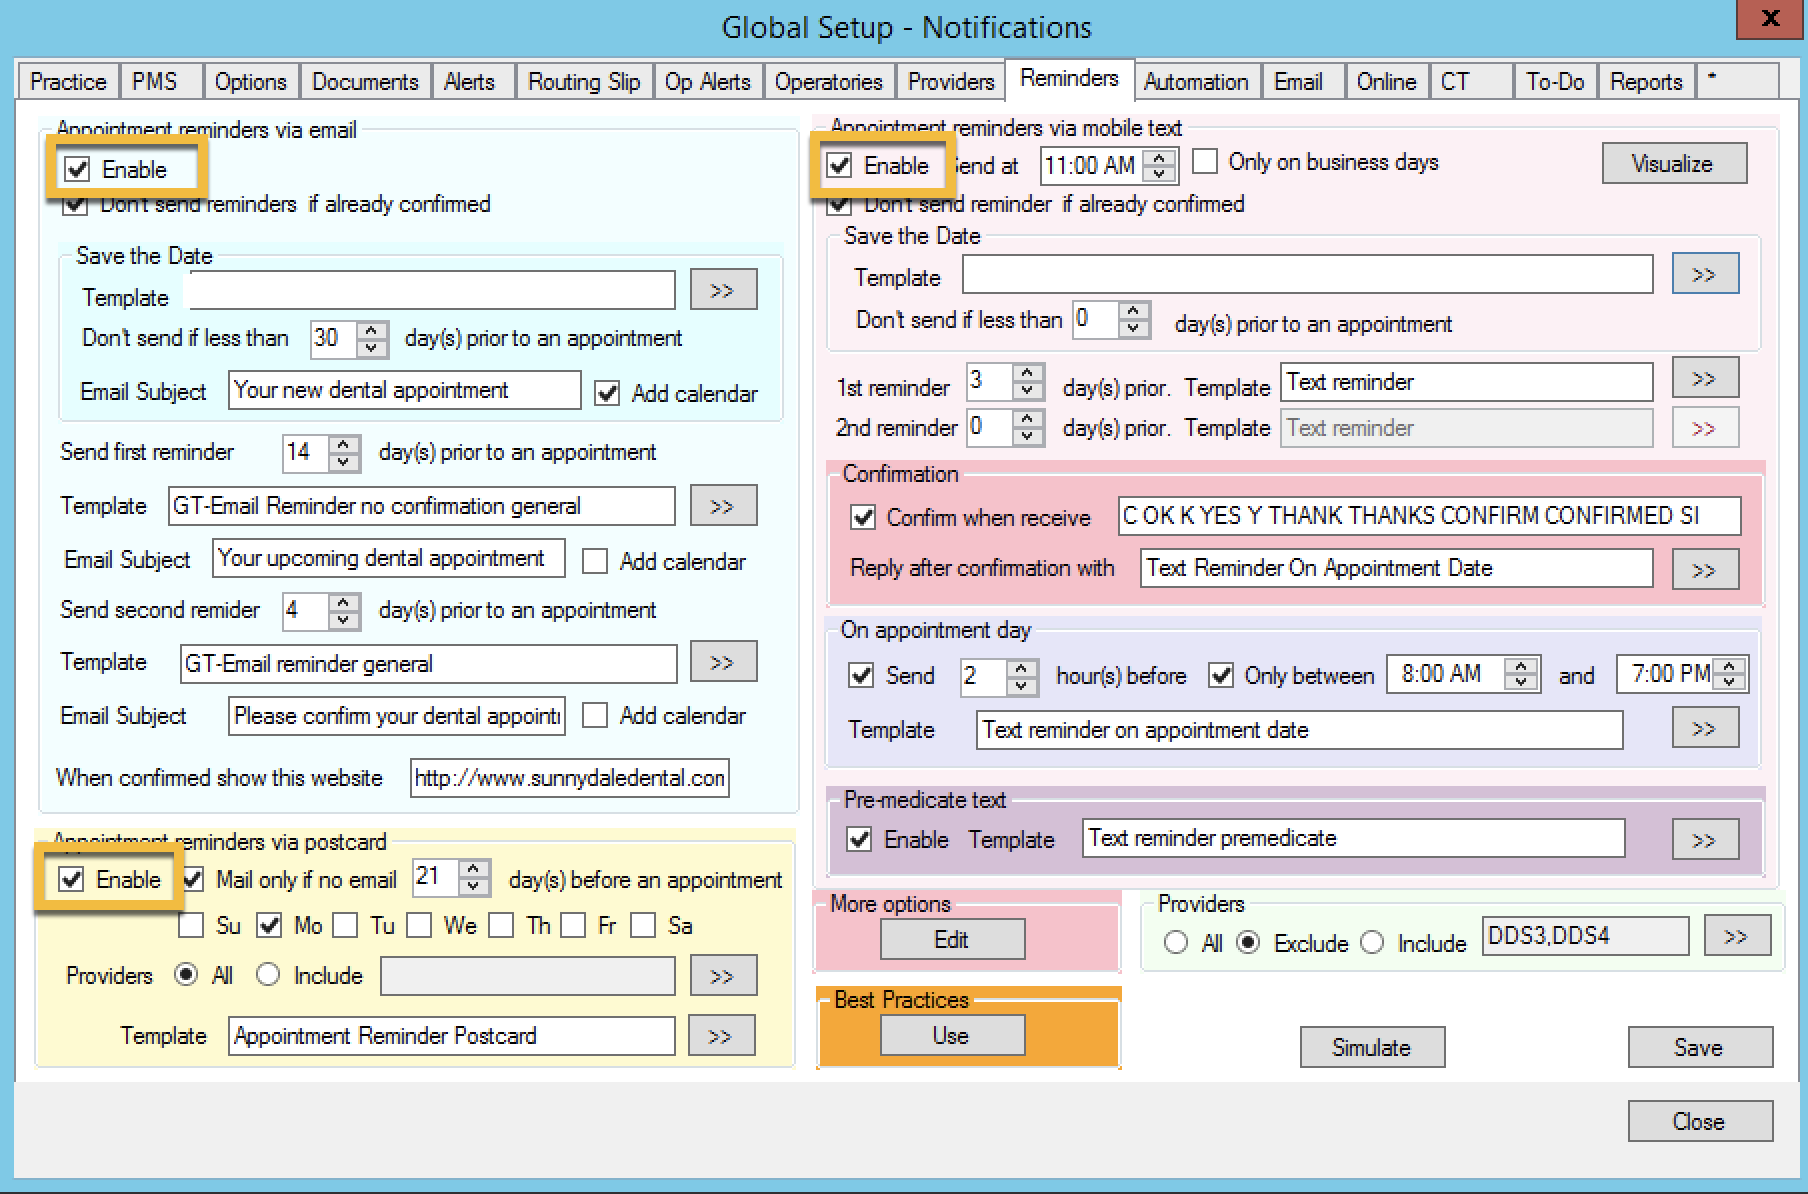Click >> next to Text reminder premedicate
Image resolution: width=1808 pixels, height=1194 pixels.
pyautogui.click(x=1704, y=839)
